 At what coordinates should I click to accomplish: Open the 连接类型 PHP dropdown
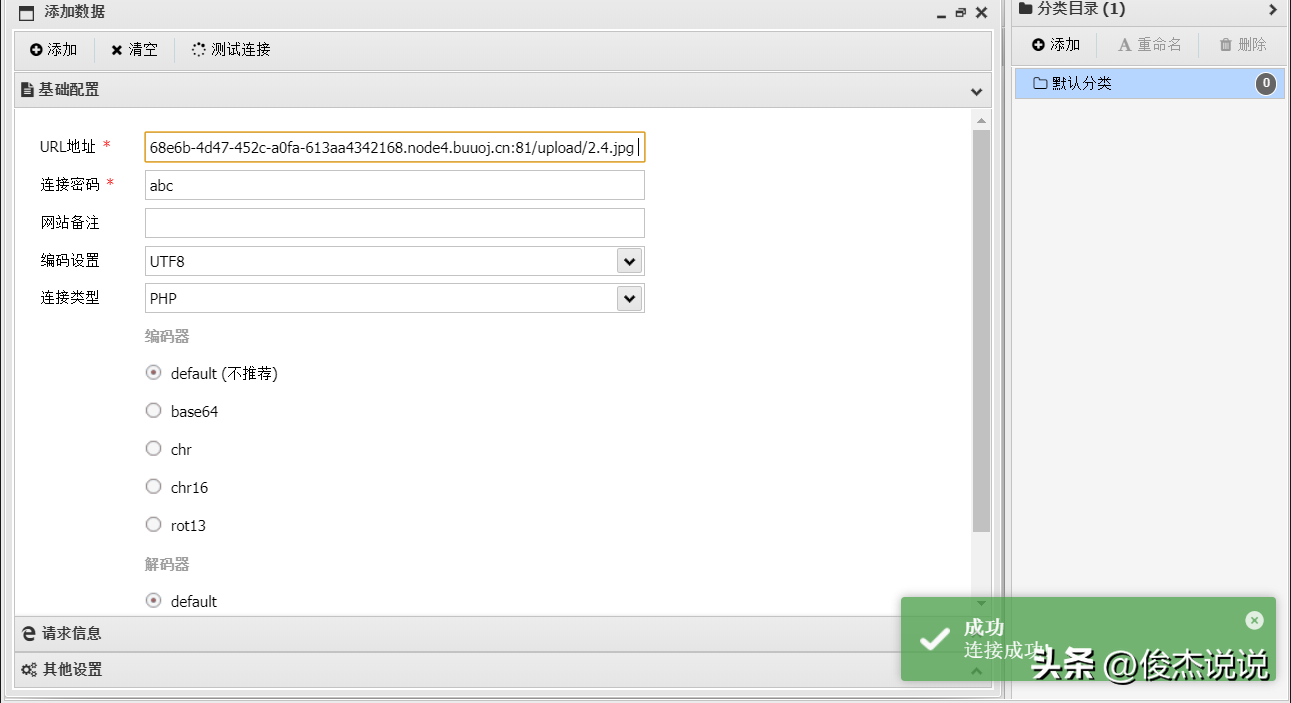point(628,298)
